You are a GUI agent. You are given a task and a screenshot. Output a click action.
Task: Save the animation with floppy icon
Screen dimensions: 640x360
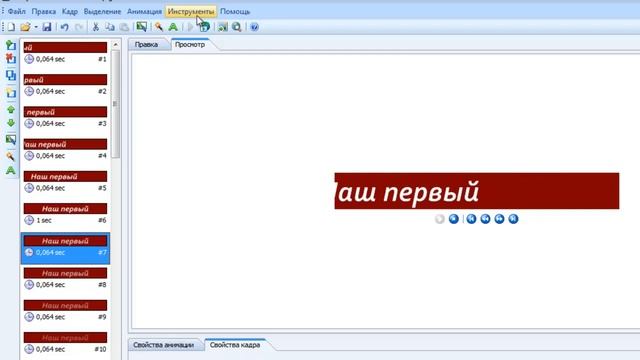tap(47, 27)
